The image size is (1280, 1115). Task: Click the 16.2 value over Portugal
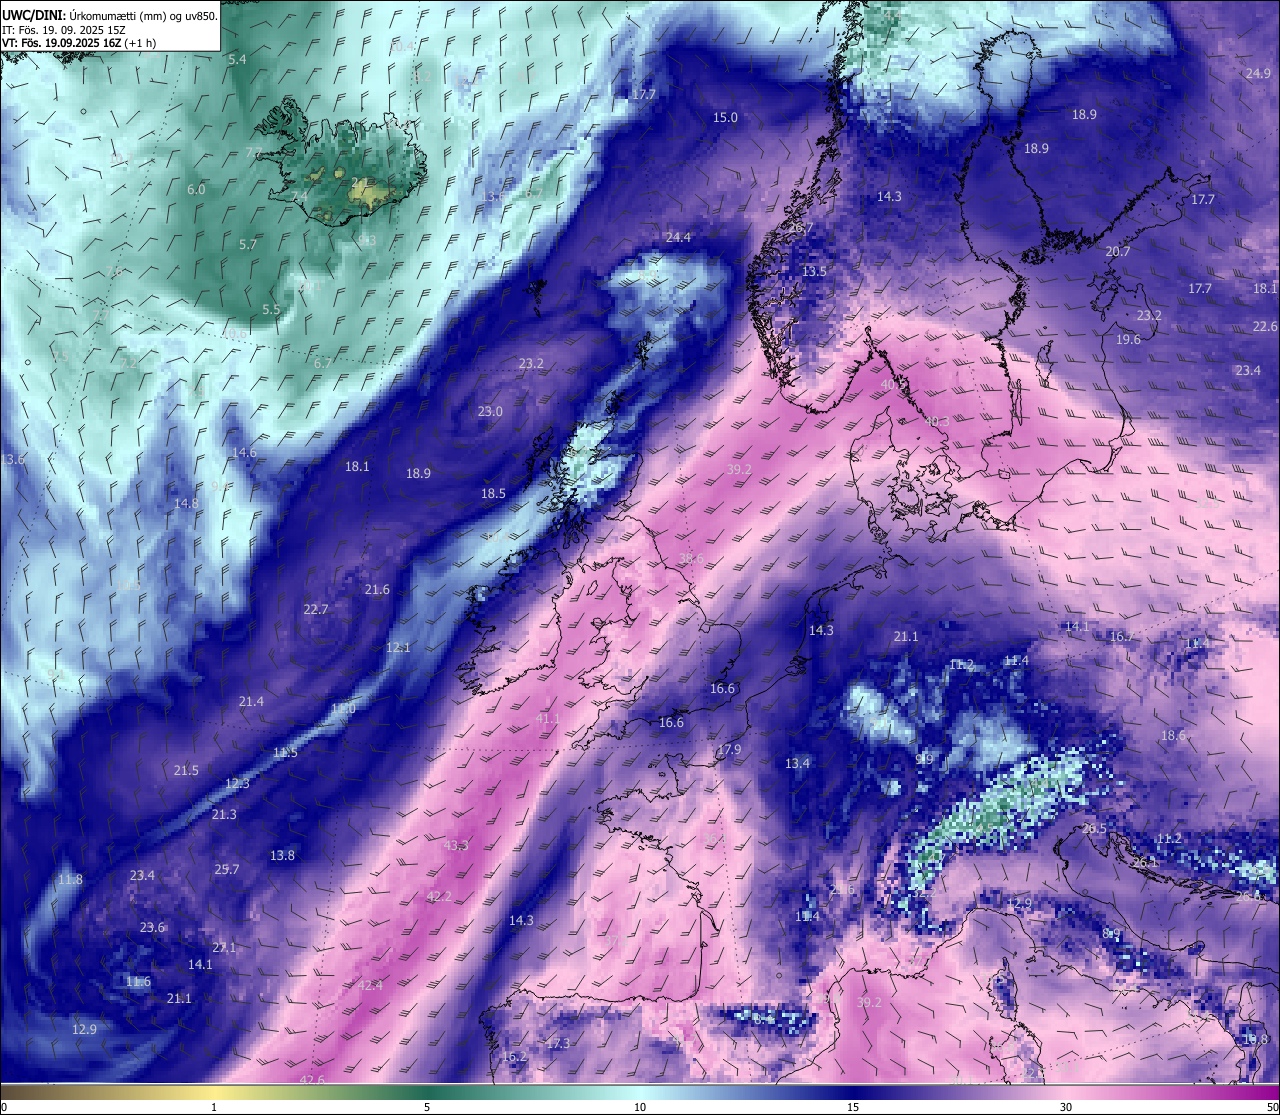click(x=514, y=1057)
